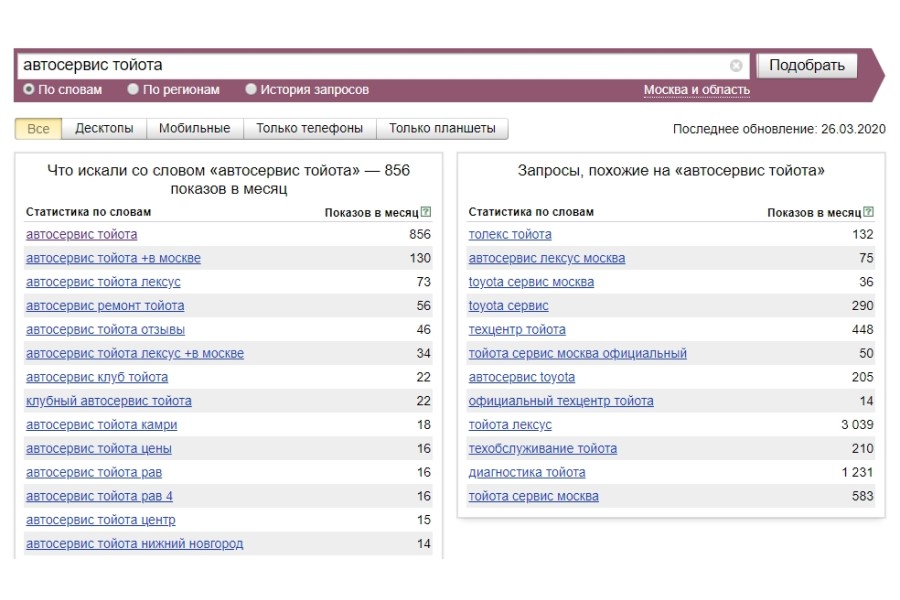Open the 'автосервис тойота отзывы' query link
The image size is (900, 600).
pos(105,330)
